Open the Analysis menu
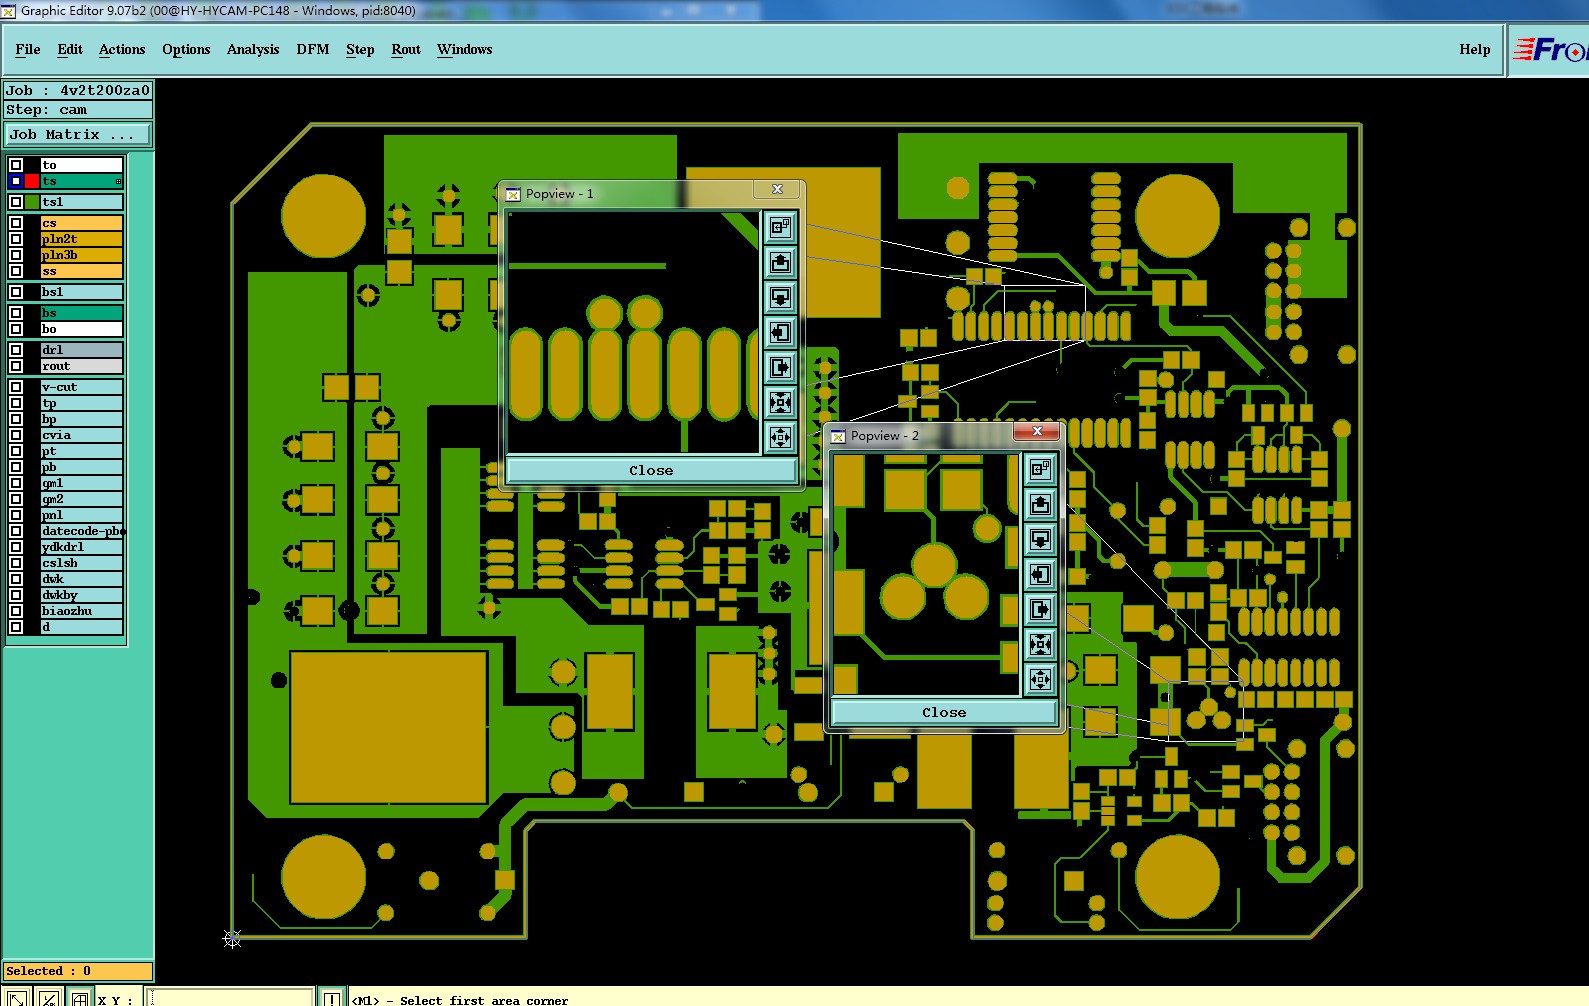This screenshot has height=1006, width=1589. click(253, 49)
